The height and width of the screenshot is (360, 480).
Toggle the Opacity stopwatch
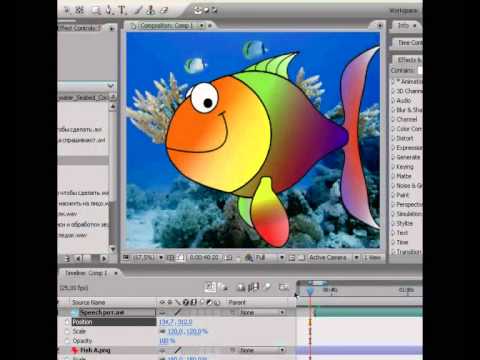coord(67,341)
